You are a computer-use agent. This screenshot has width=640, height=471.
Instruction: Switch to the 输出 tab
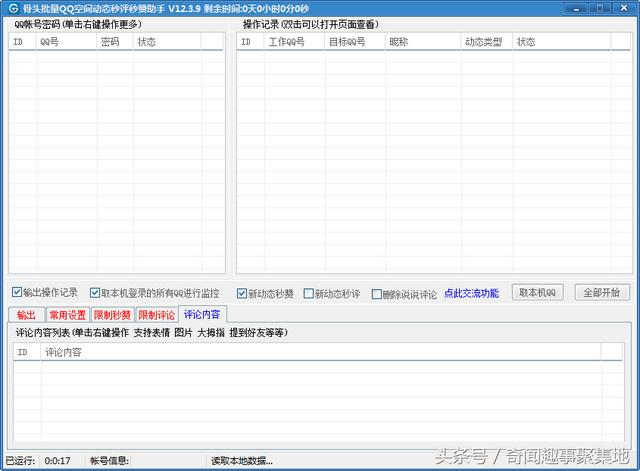click(x=27, y=315)
